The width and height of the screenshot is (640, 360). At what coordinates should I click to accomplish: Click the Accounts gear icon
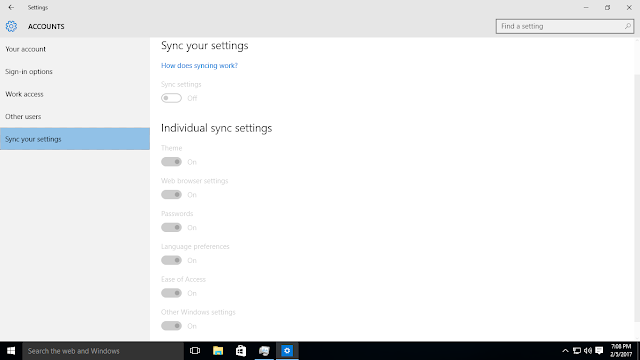[11, 26]
